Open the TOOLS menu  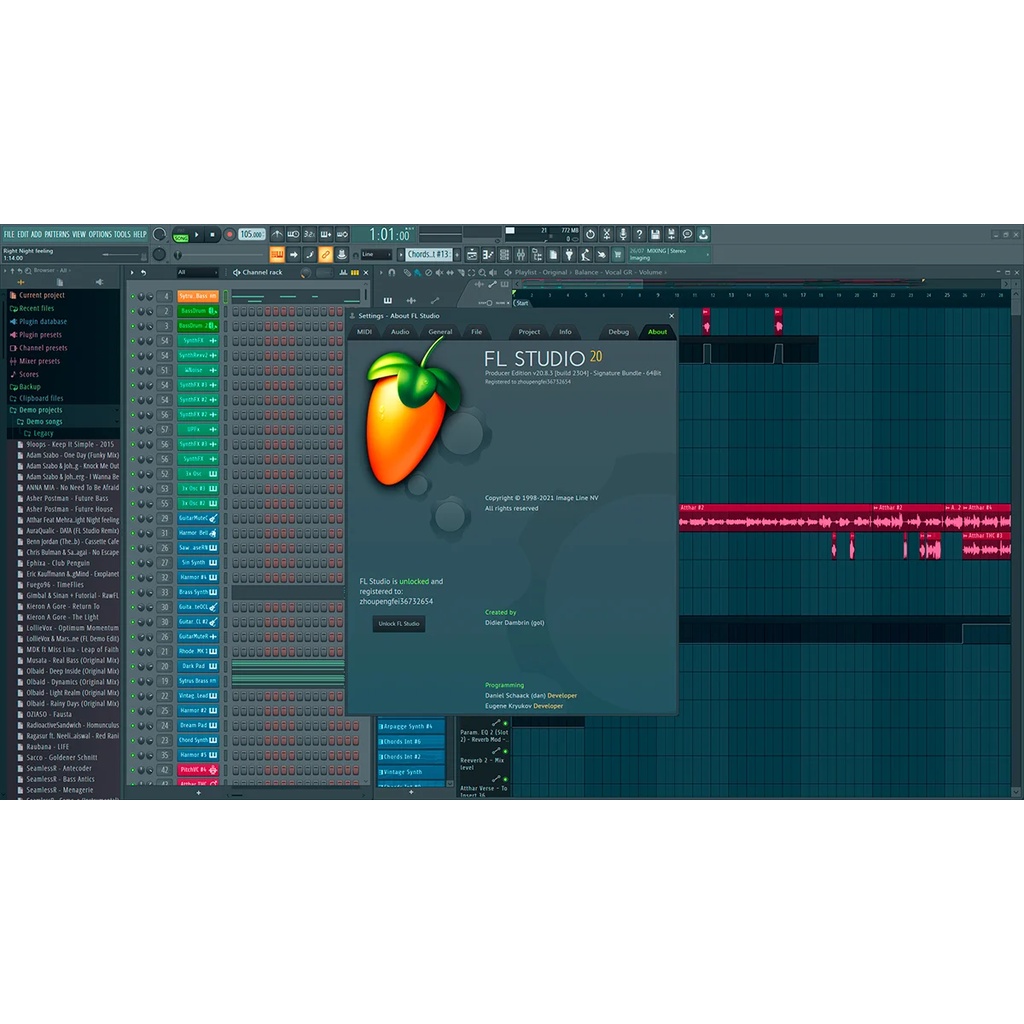tap(122, 234)
